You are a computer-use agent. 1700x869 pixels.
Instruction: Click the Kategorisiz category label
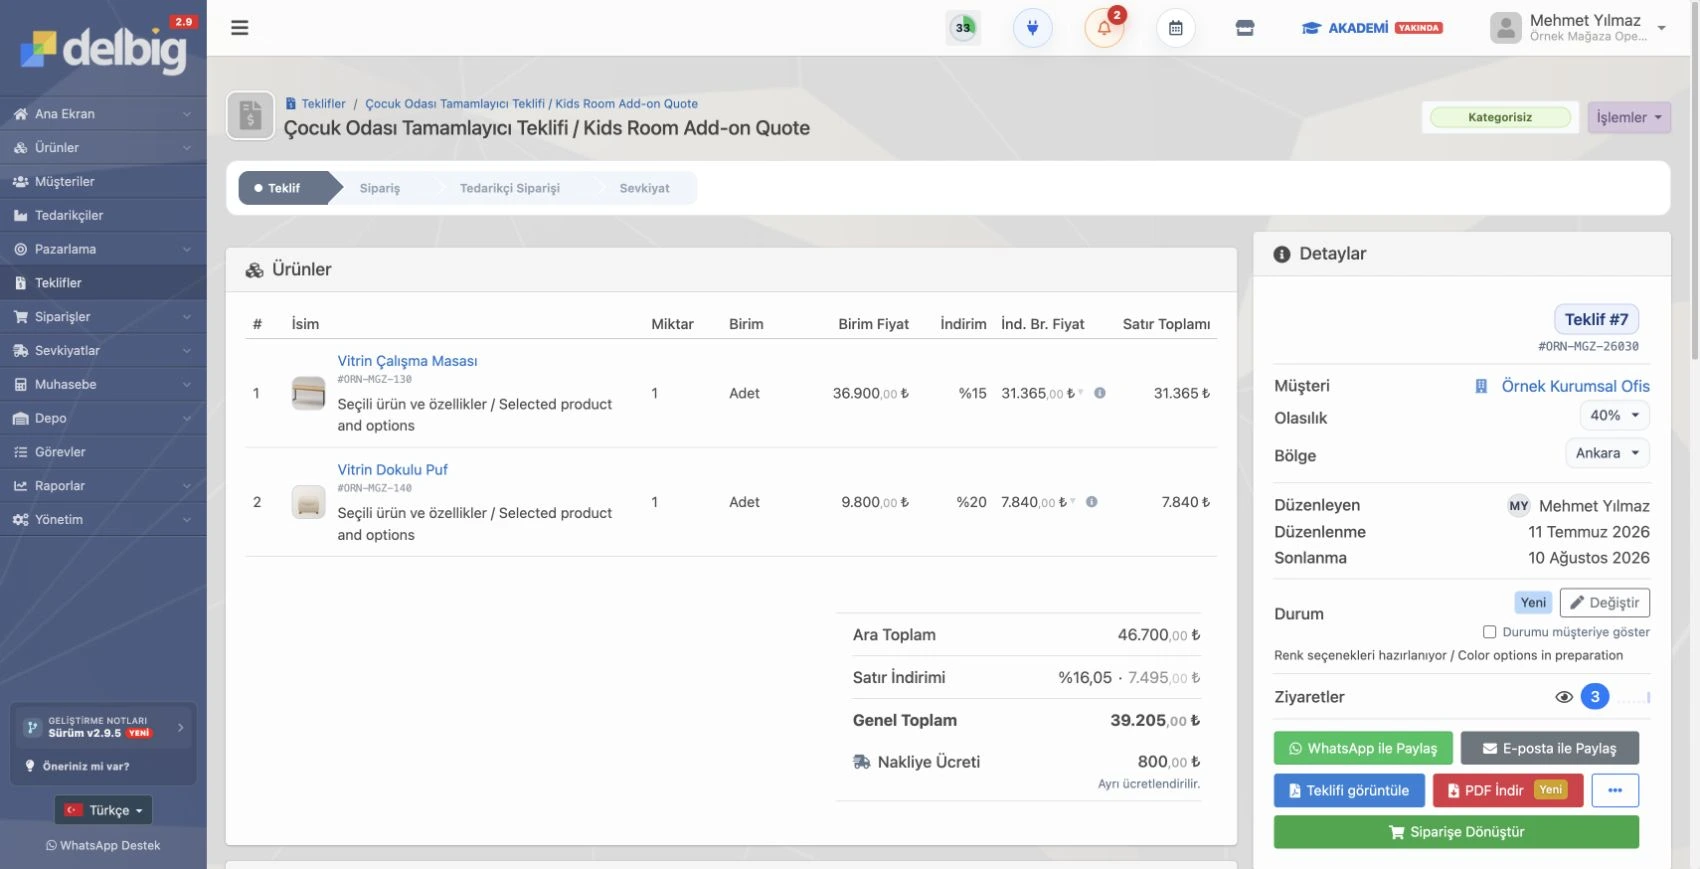click(x=1499, y=117)
